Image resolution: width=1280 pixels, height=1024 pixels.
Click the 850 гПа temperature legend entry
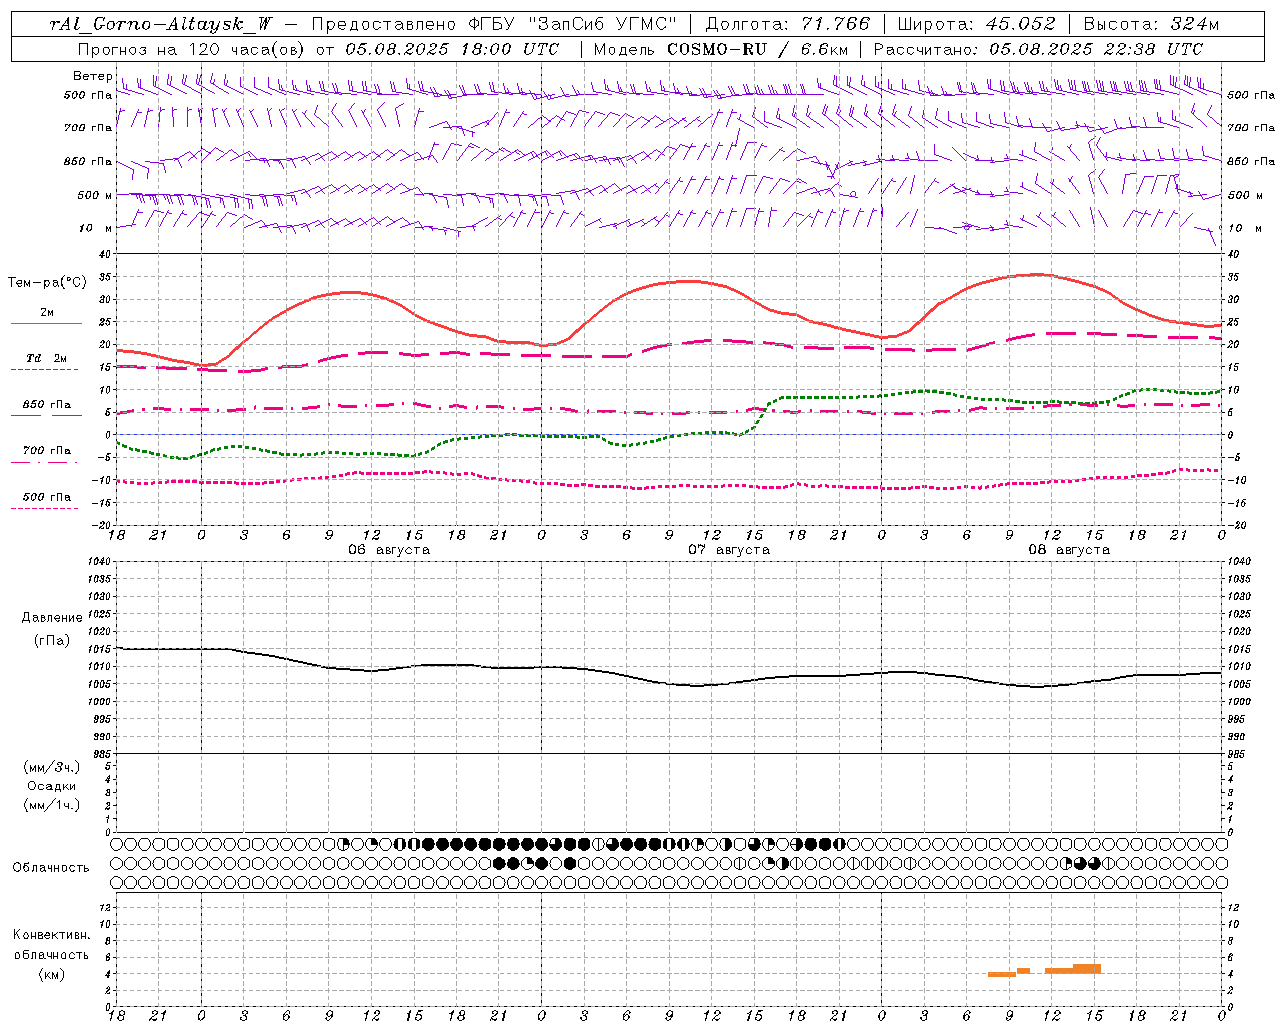pyautogui.click(x=47, y=405)
